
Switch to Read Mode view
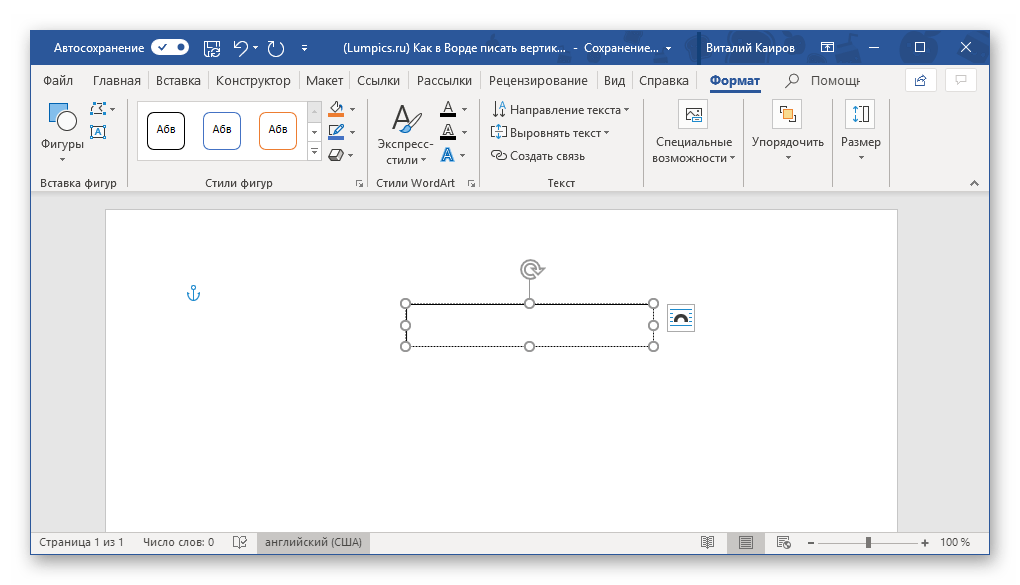707,542
